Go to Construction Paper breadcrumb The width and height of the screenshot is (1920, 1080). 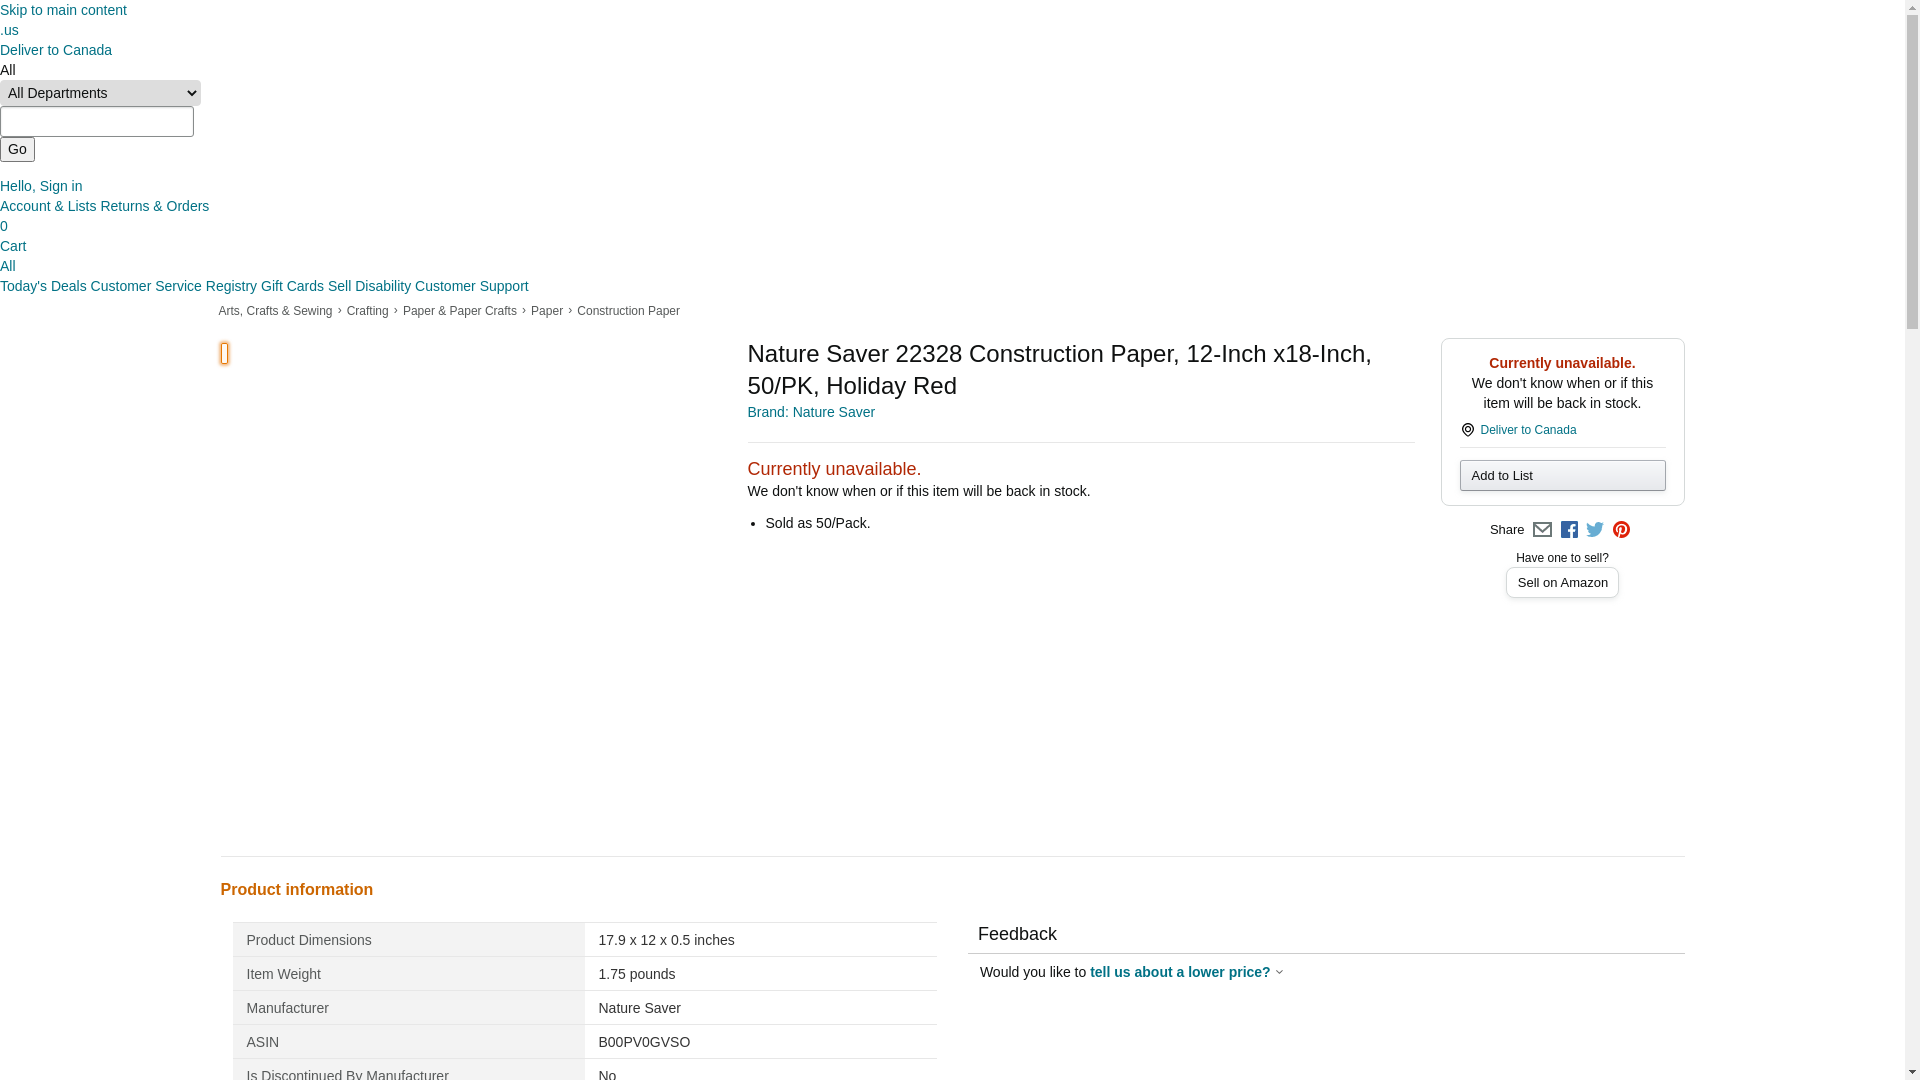point(628,311)
